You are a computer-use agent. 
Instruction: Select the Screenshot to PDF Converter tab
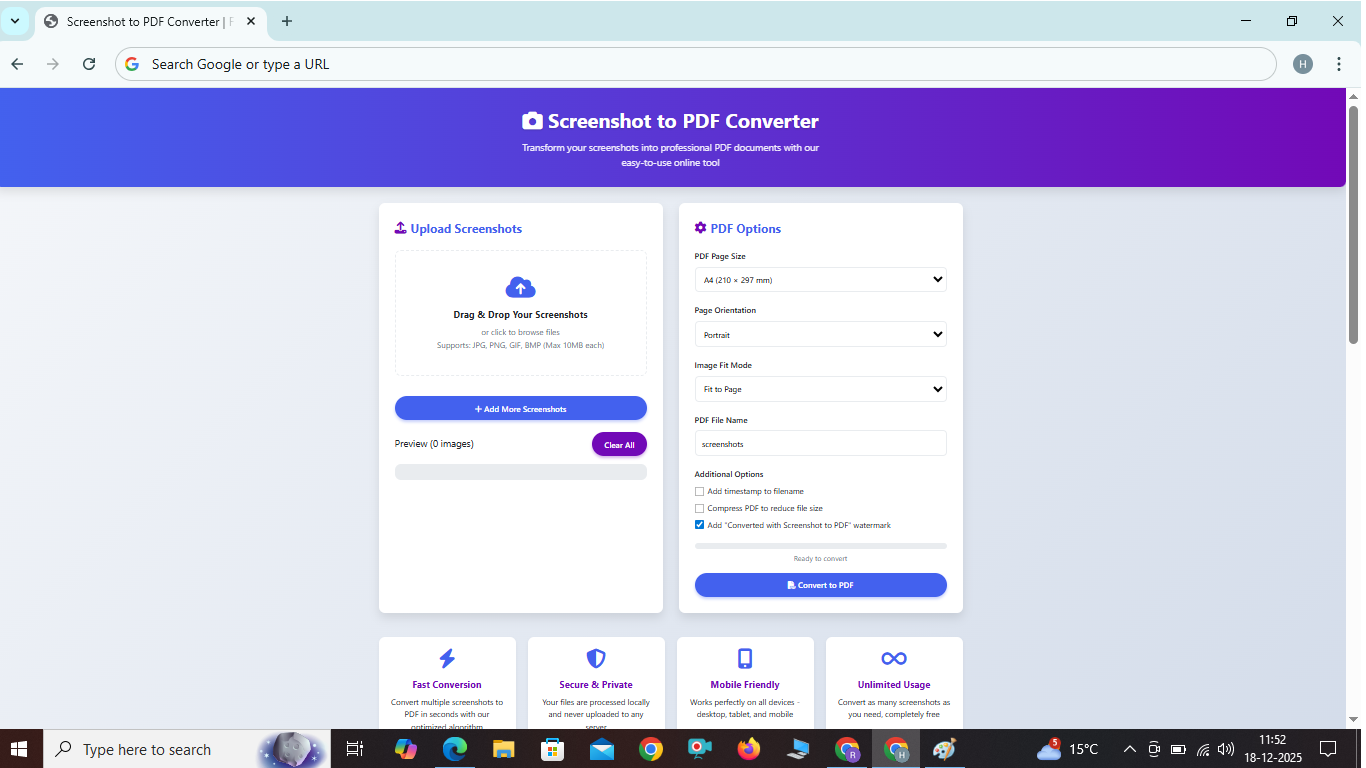[145, 20]
